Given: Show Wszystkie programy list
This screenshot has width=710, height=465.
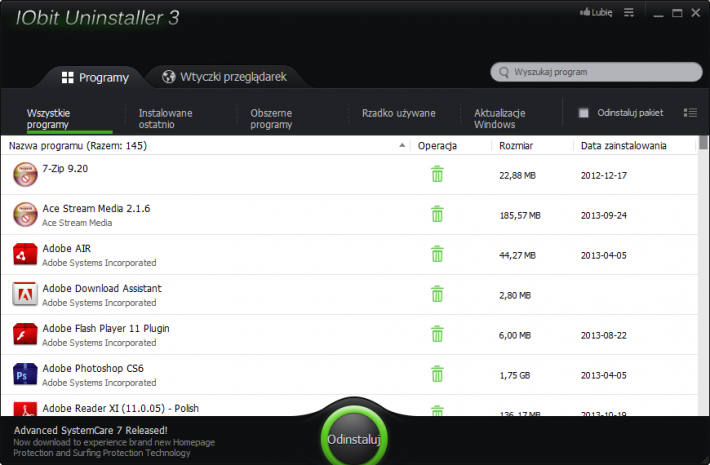Looking at the screenshot, I should [x=48, y=119].
